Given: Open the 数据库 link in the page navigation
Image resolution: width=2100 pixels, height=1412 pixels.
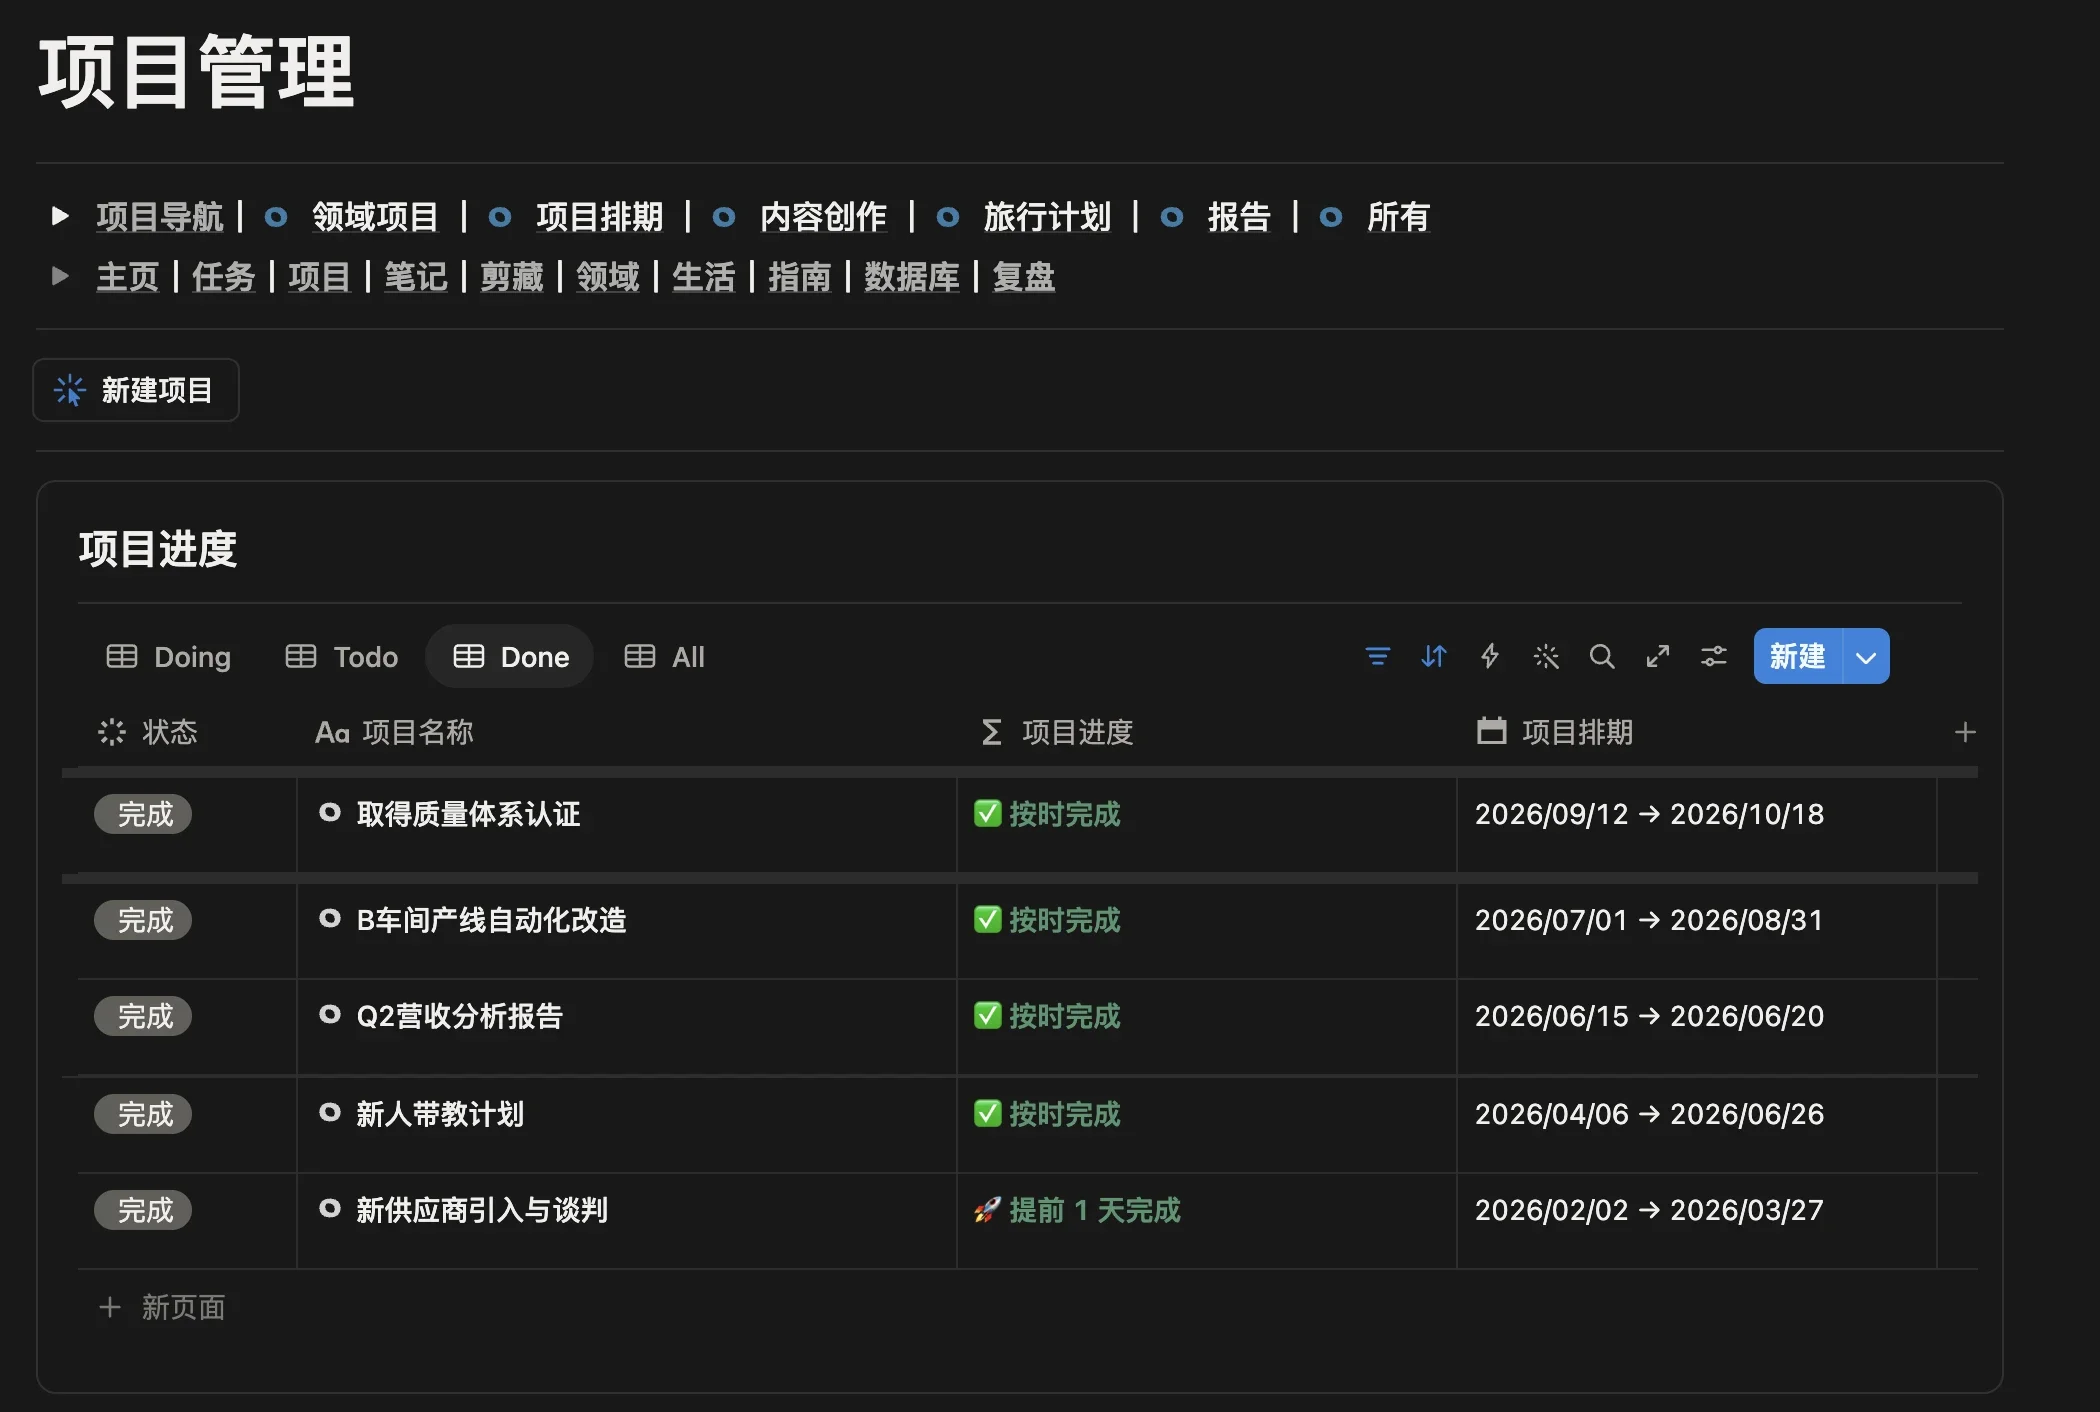Looking at the screenshot, I should [x=912, y=277].
